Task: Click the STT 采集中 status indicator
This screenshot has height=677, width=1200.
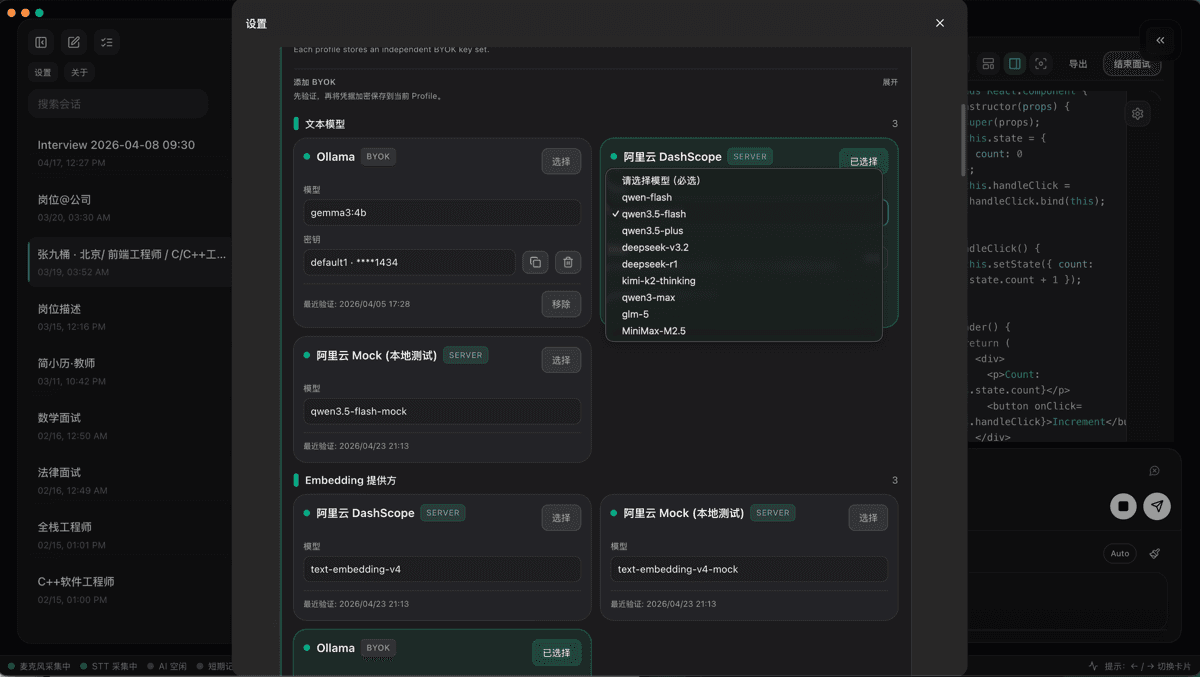Action: click(x=108, y=666)
